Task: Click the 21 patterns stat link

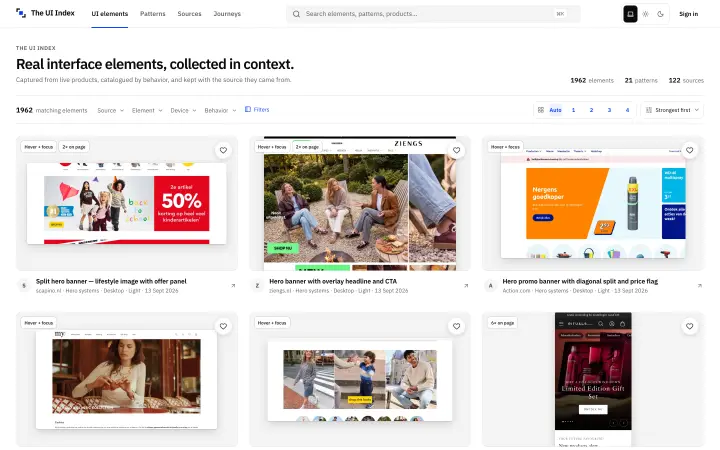Action: point(641,80)
